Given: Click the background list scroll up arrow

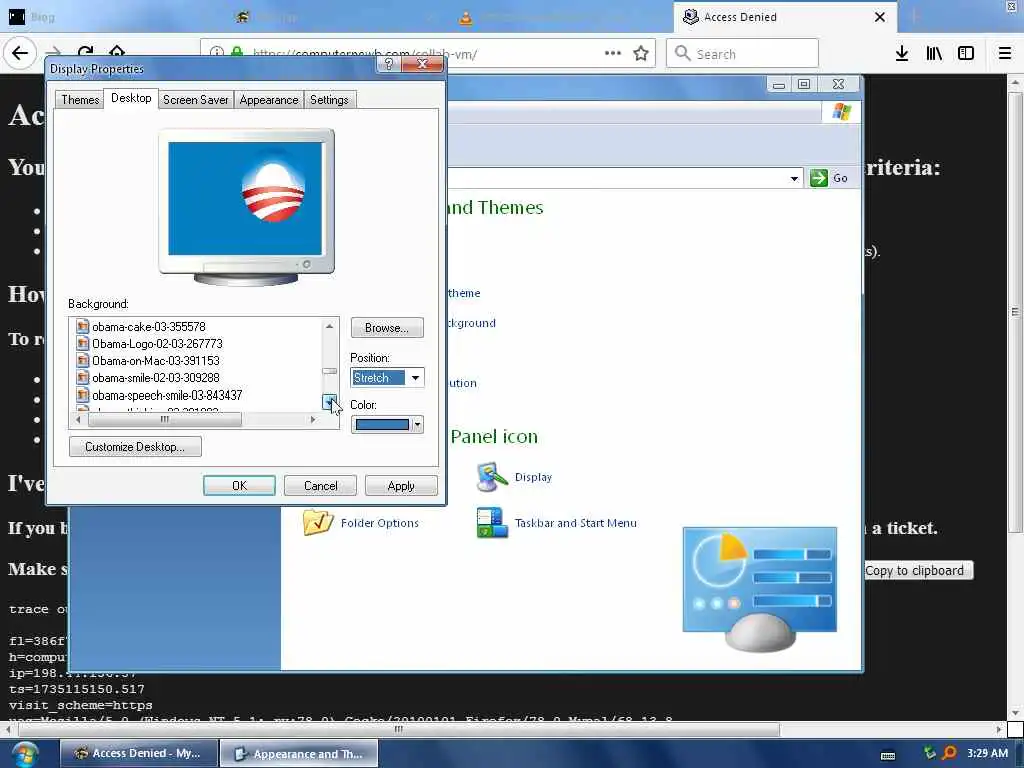Looking at the screenshot, I should point(330,326).
